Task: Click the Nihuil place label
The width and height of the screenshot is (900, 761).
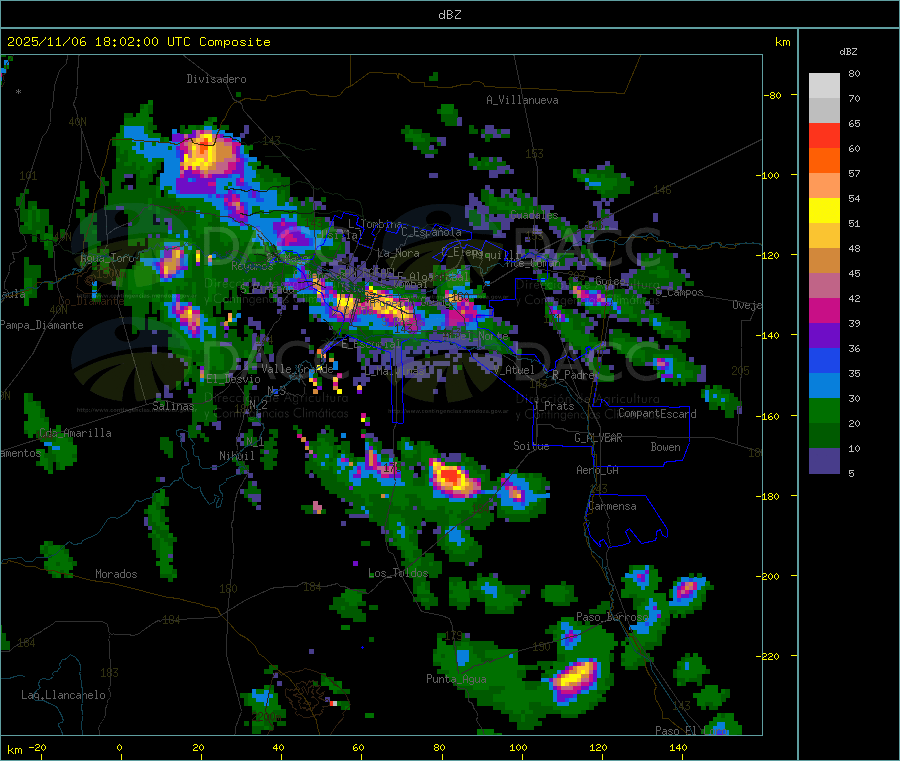Action: click(237, 456)
